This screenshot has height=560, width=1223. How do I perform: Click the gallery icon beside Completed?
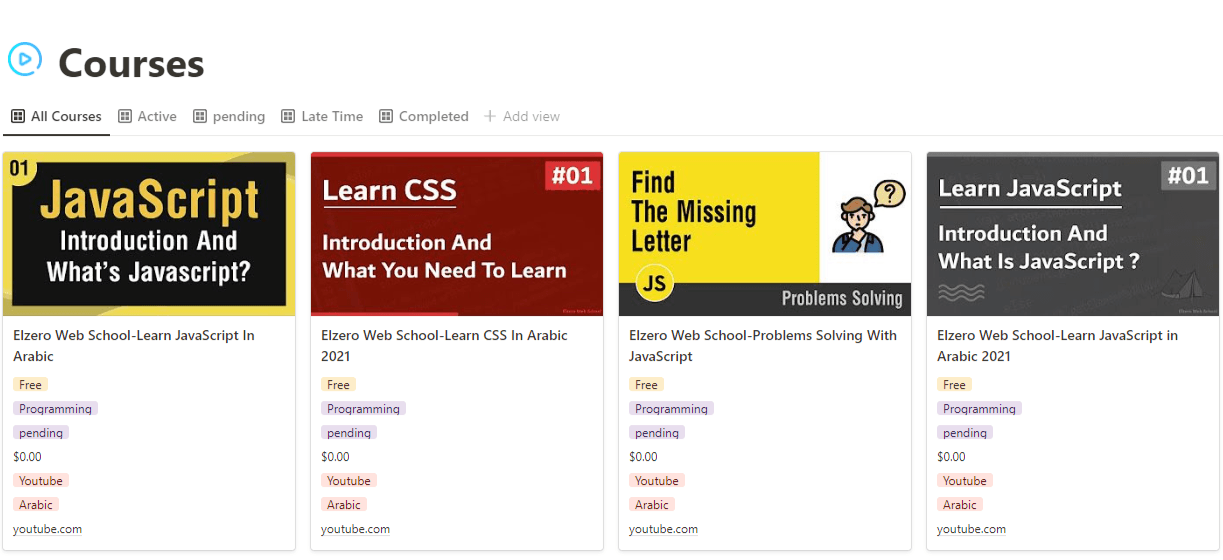386,116
